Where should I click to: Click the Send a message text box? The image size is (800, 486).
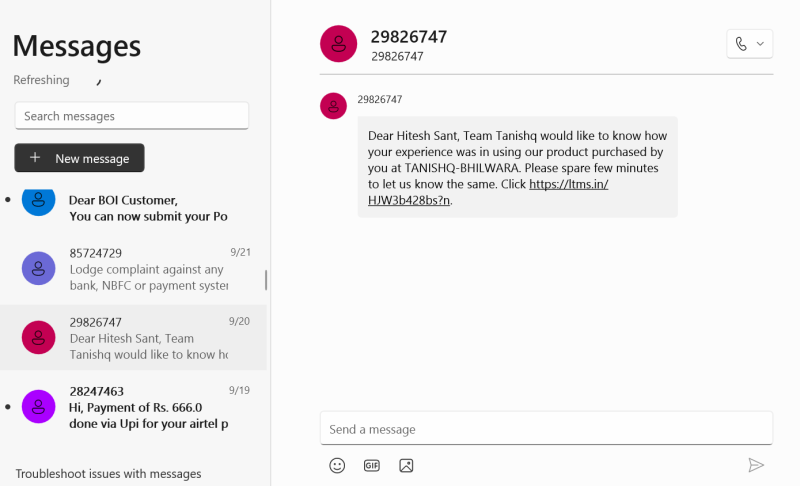pos(546,429)
